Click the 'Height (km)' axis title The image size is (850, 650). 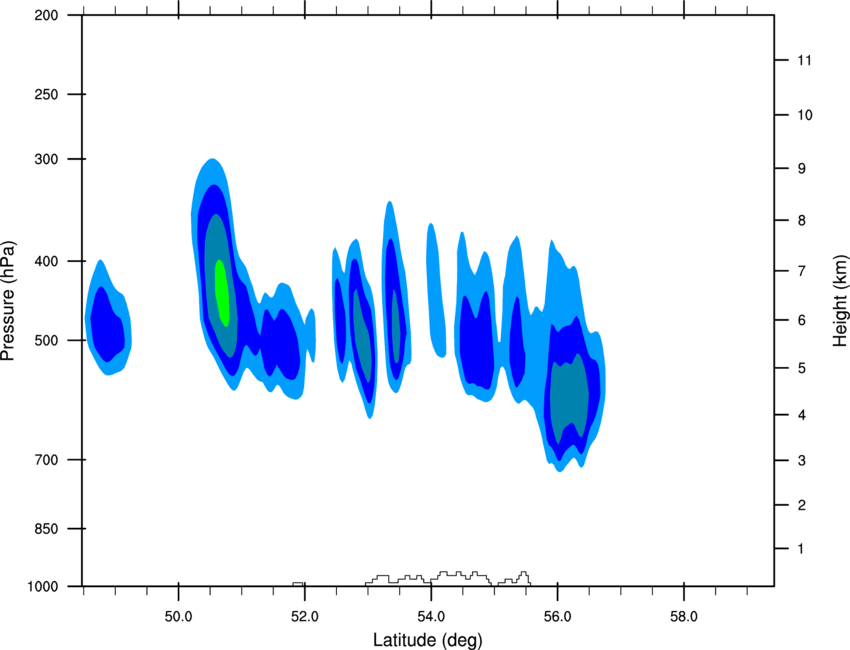pos(840,301)
